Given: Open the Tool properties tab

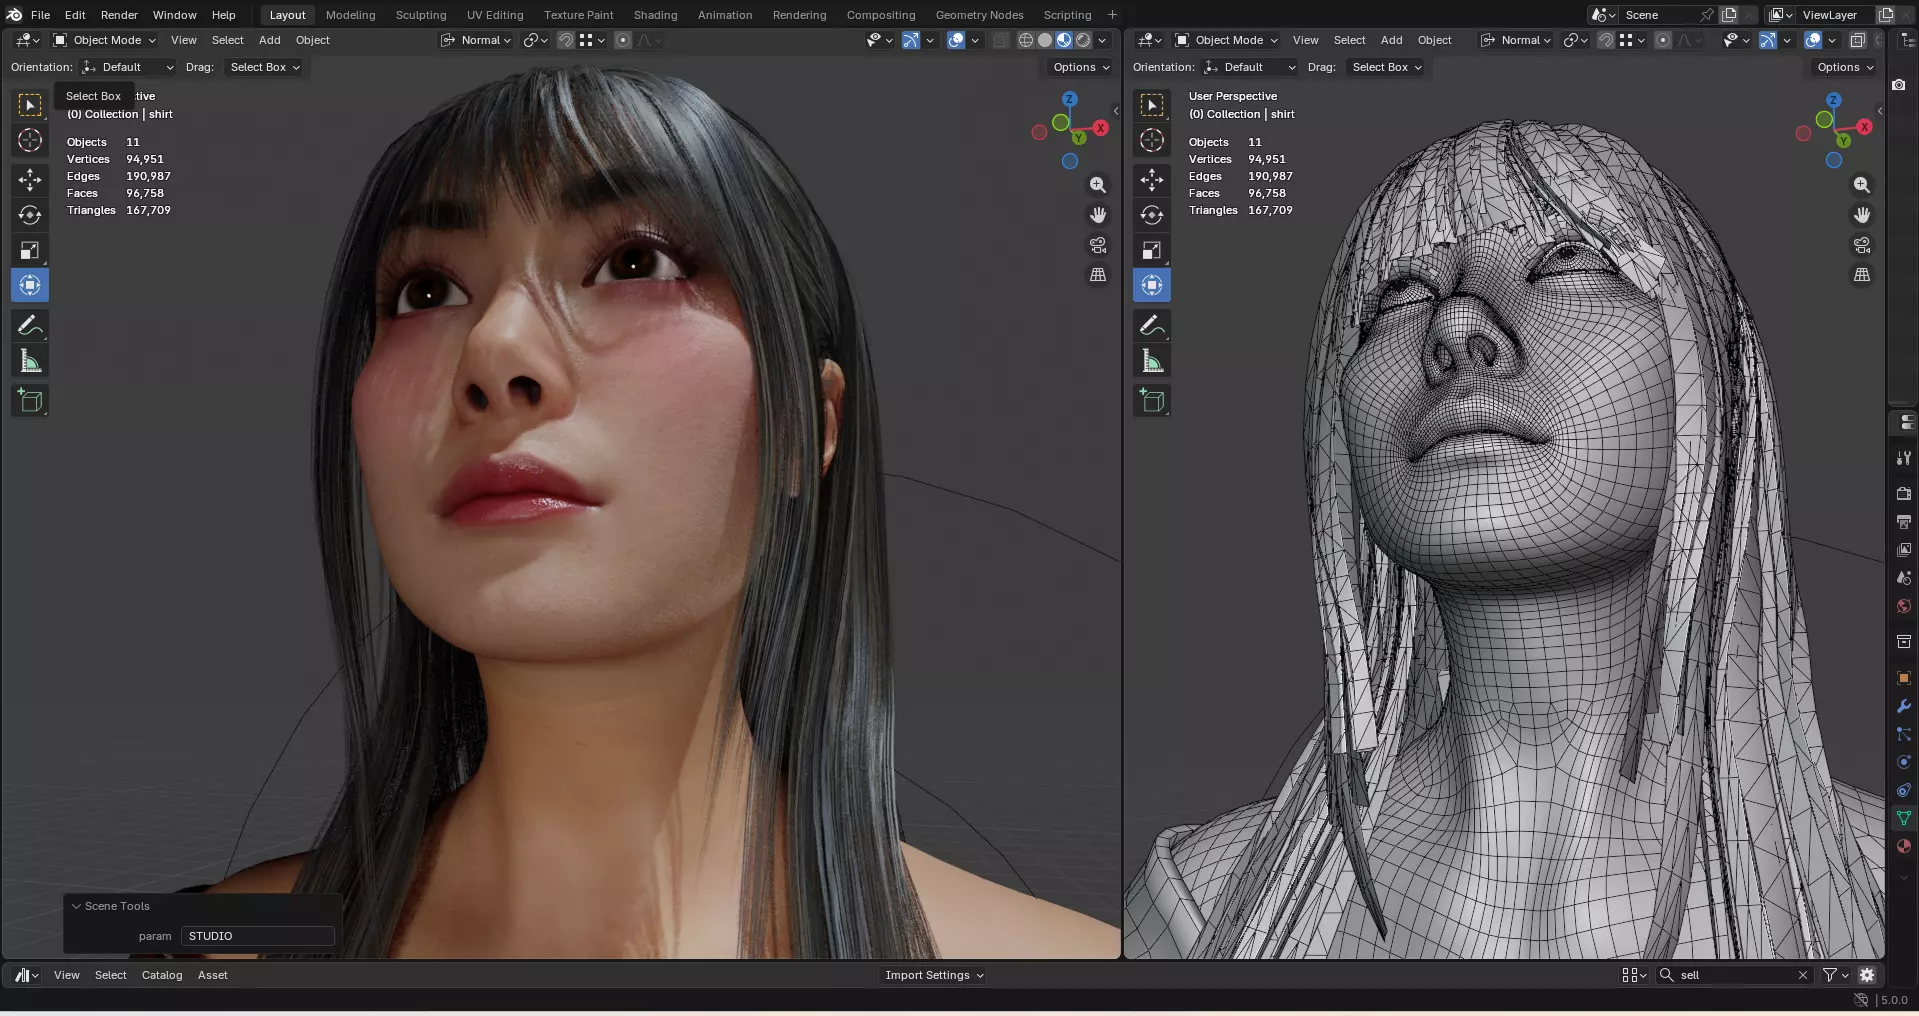Looking at the screenshot, I should [x=1904, y=458].
